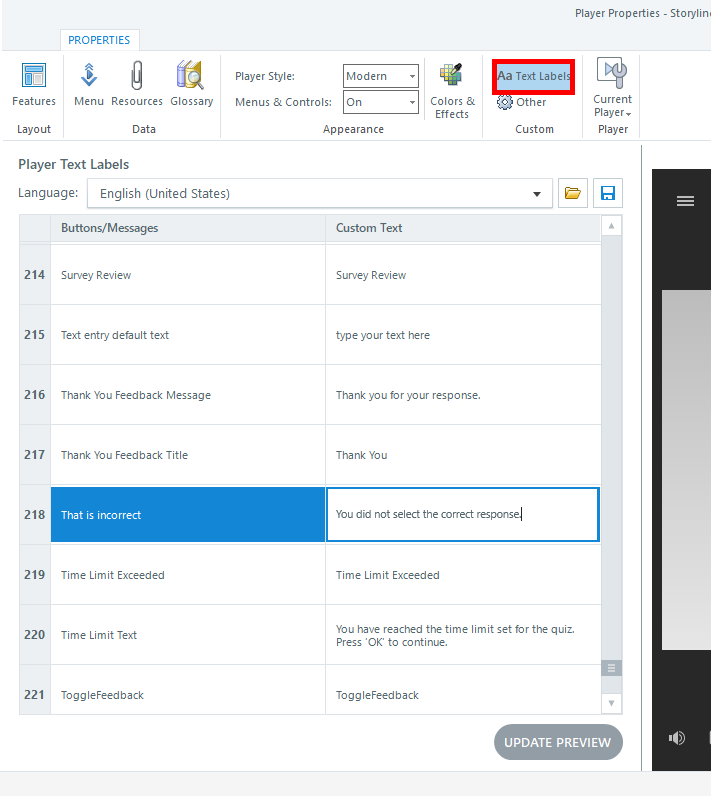Select row number 214
711x796 pixels.
35,275
